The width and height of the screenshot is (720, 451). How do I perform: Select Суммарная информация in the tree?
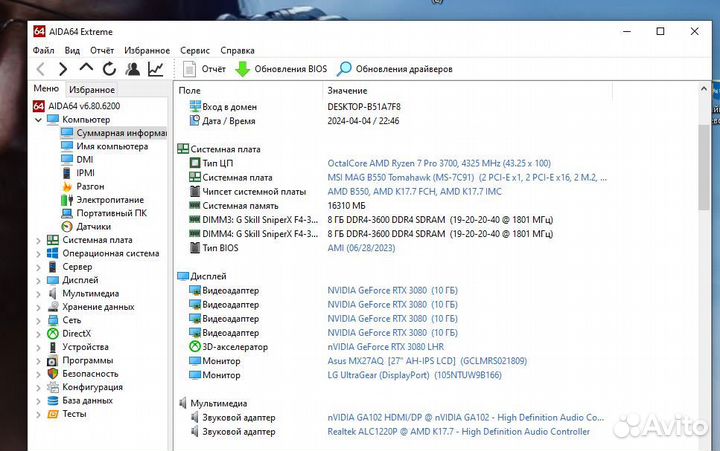122,133
